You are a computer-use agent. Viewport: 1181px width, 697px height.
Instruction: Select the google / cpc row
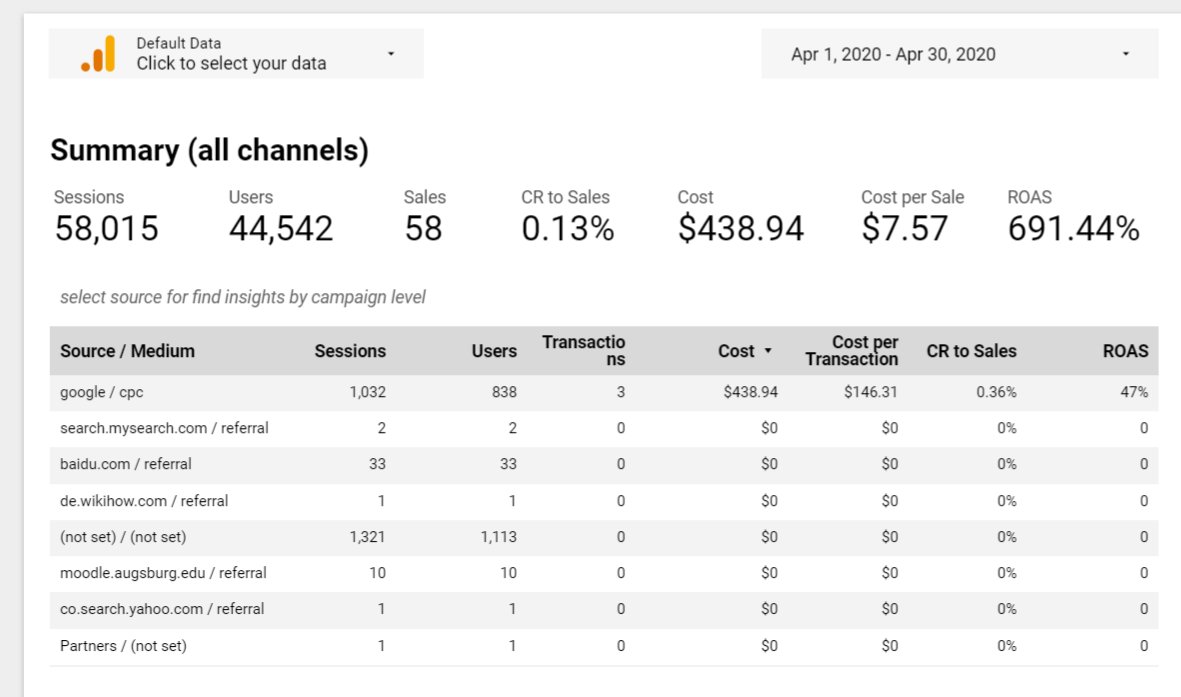click(103, 392)
